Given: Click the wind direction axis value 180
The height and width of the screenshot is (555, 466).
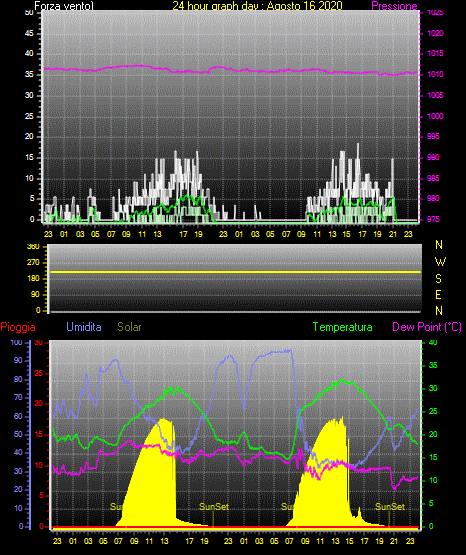Looking at the screenshot, I should pos(34,279).
